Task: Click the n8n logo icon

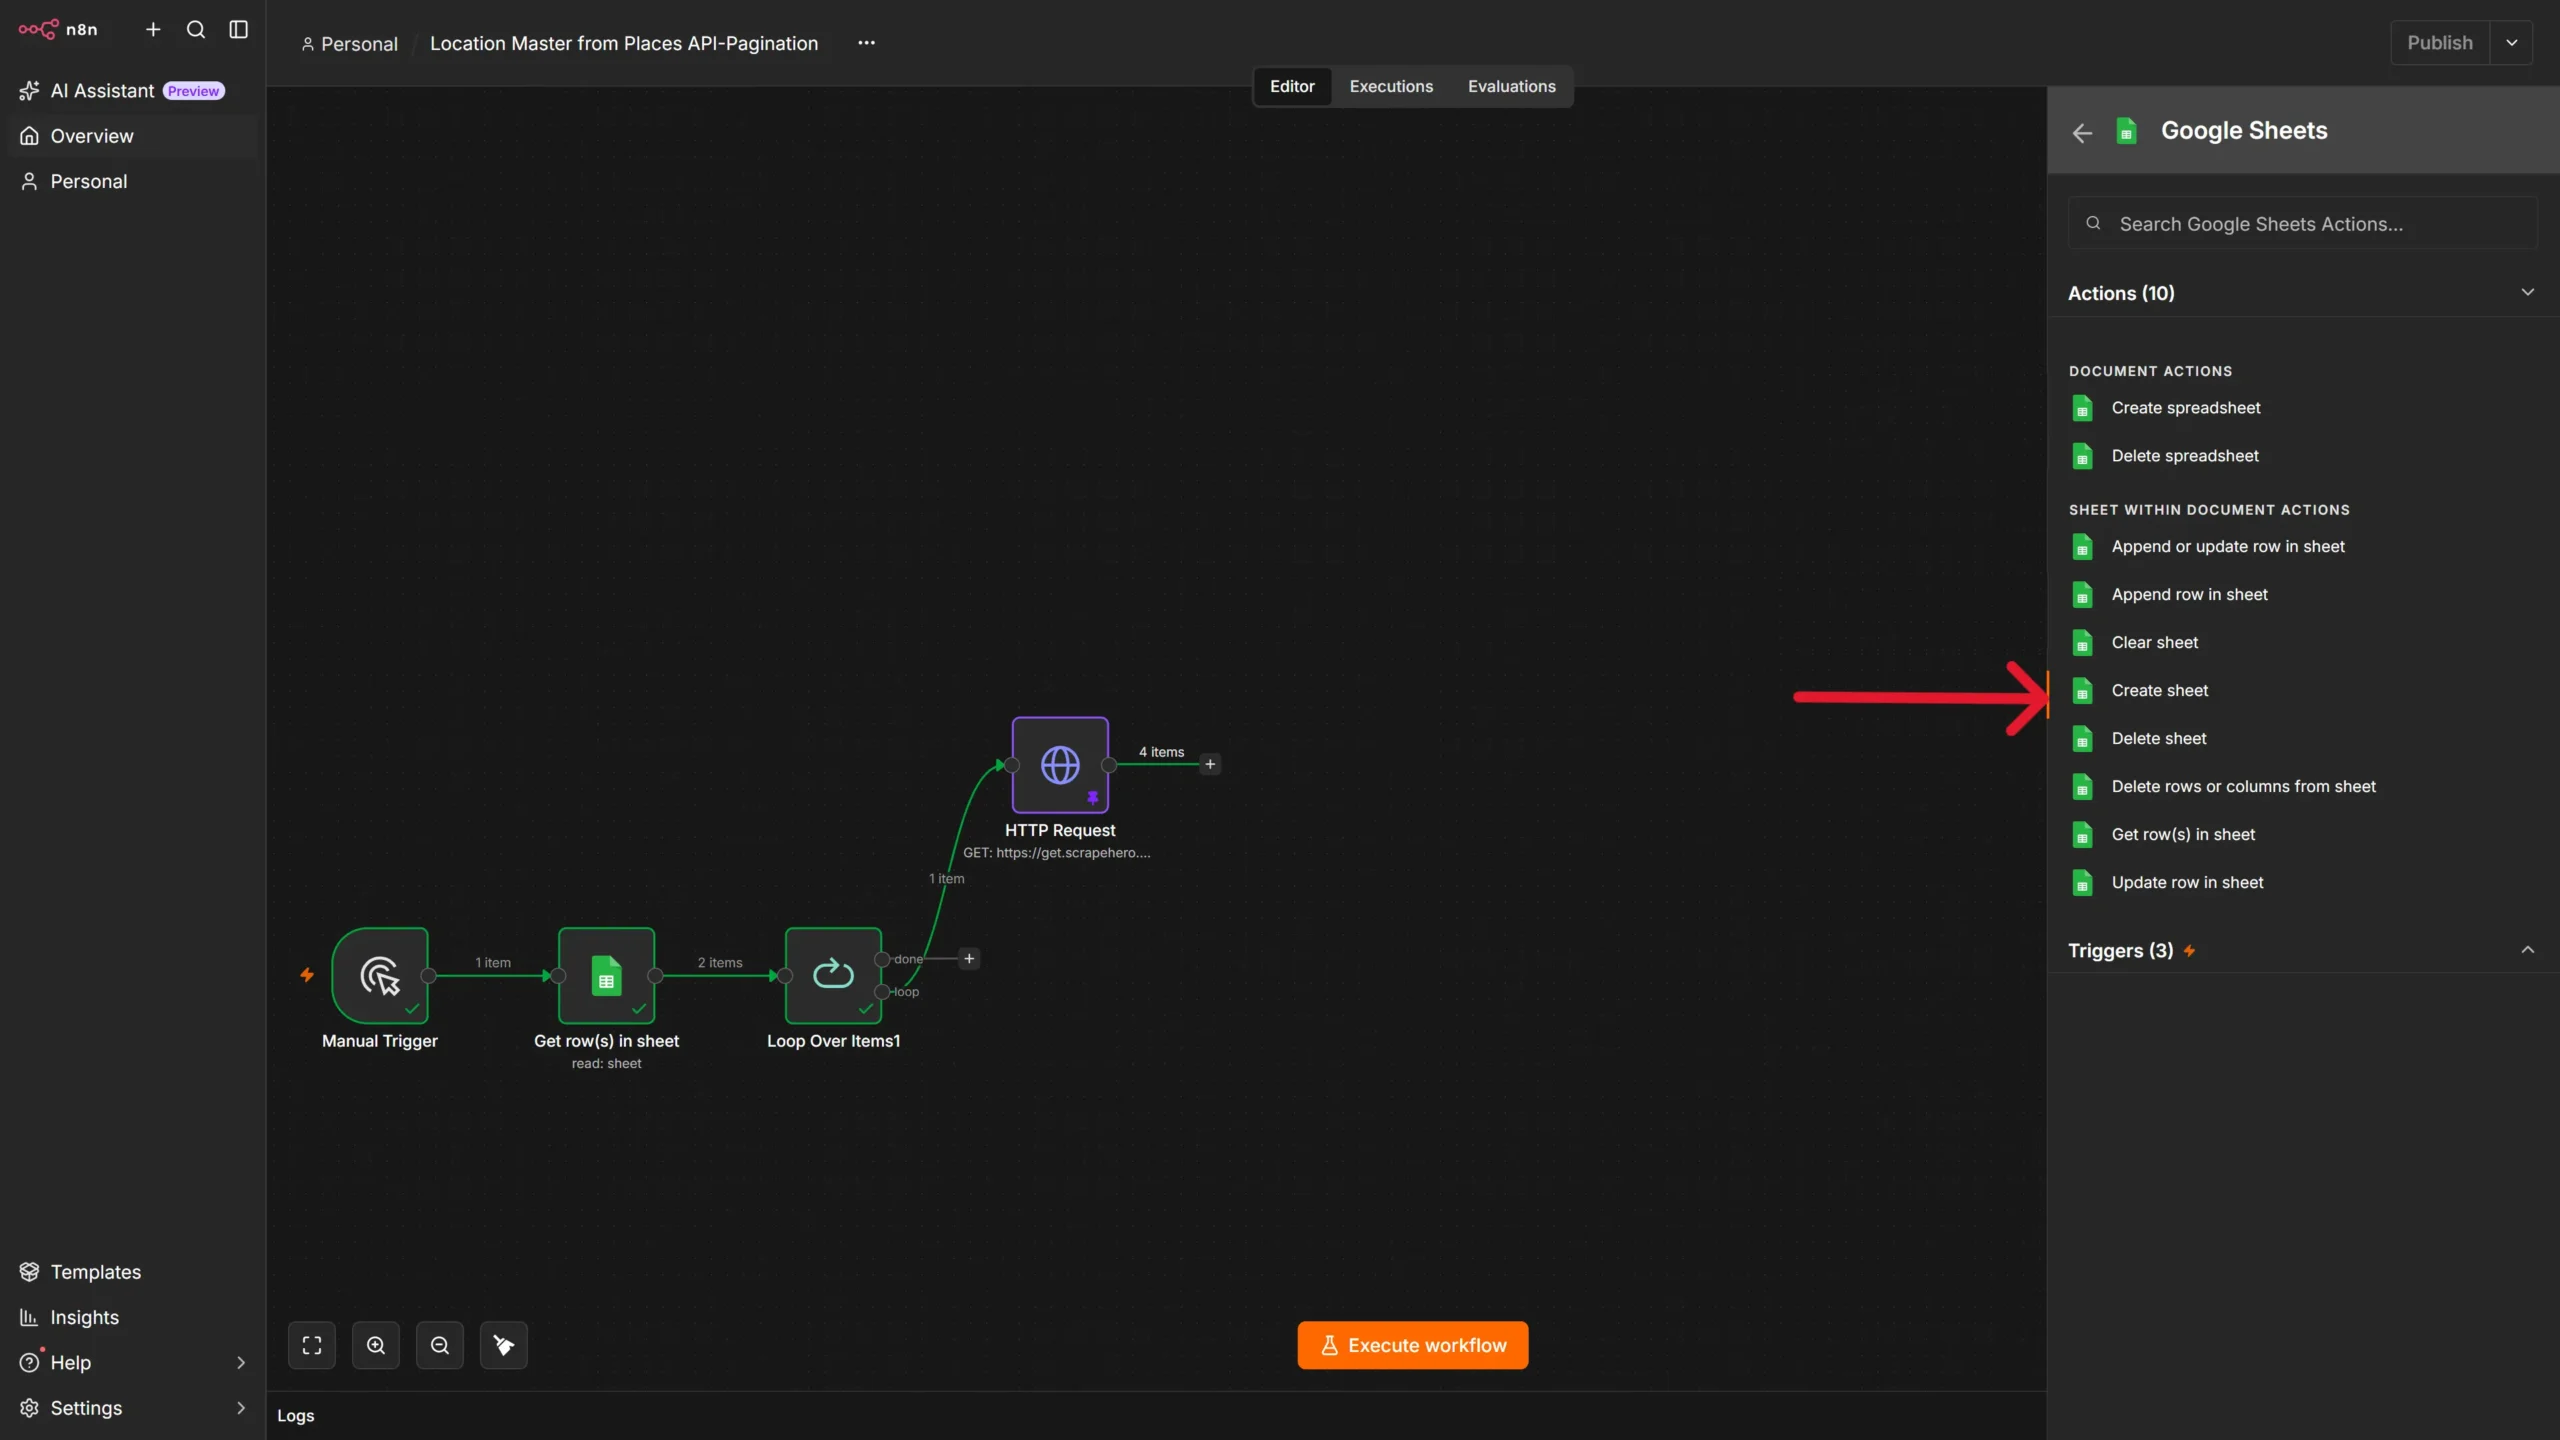Action: [38, 29]
